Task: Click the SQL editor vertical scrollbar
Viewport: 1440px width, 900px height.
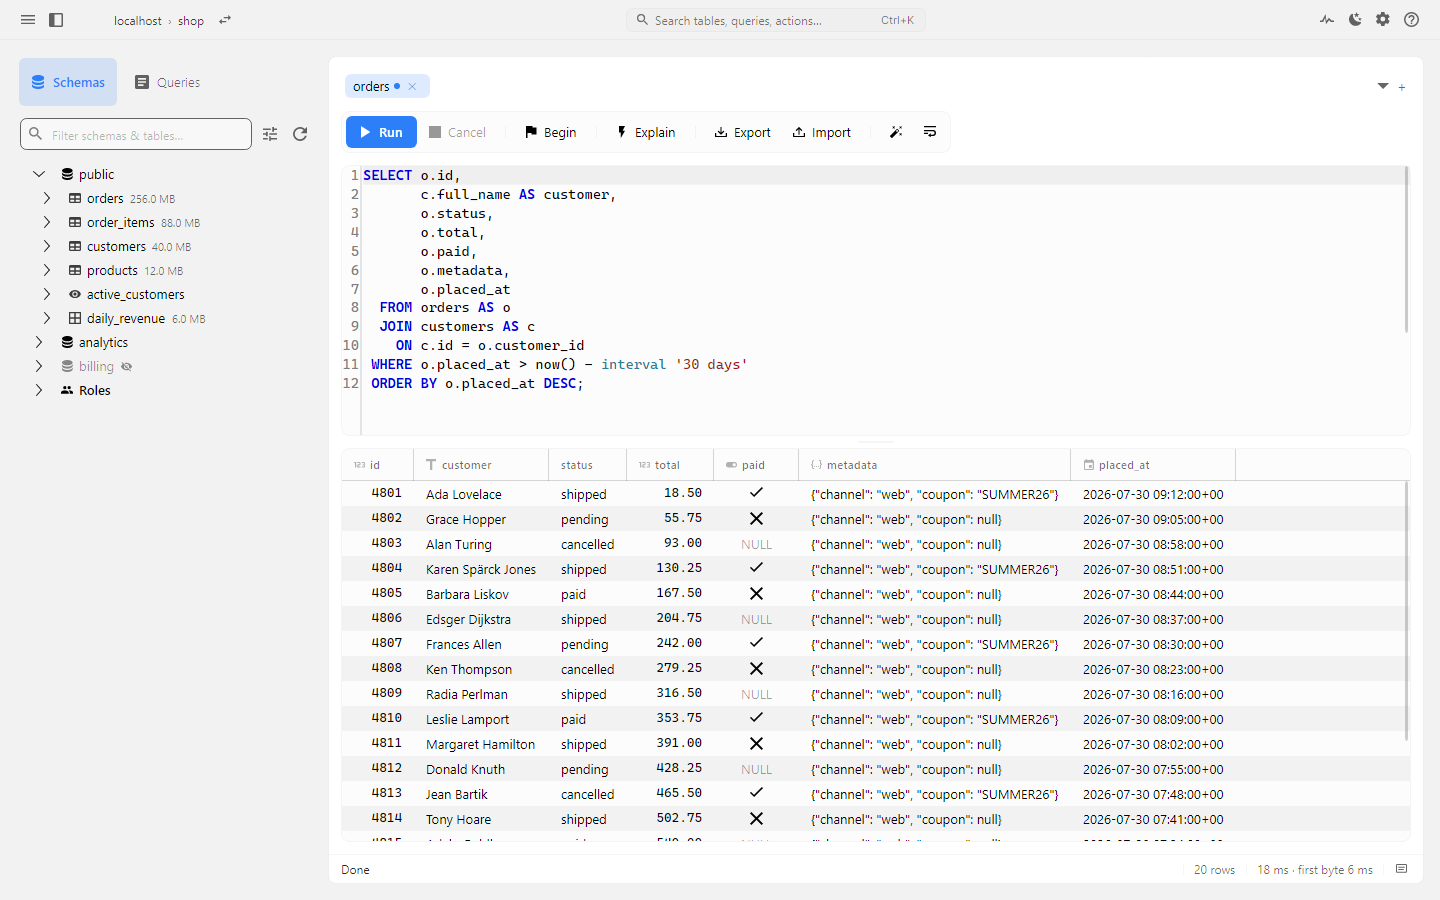Action: (x=1406, y=249)
